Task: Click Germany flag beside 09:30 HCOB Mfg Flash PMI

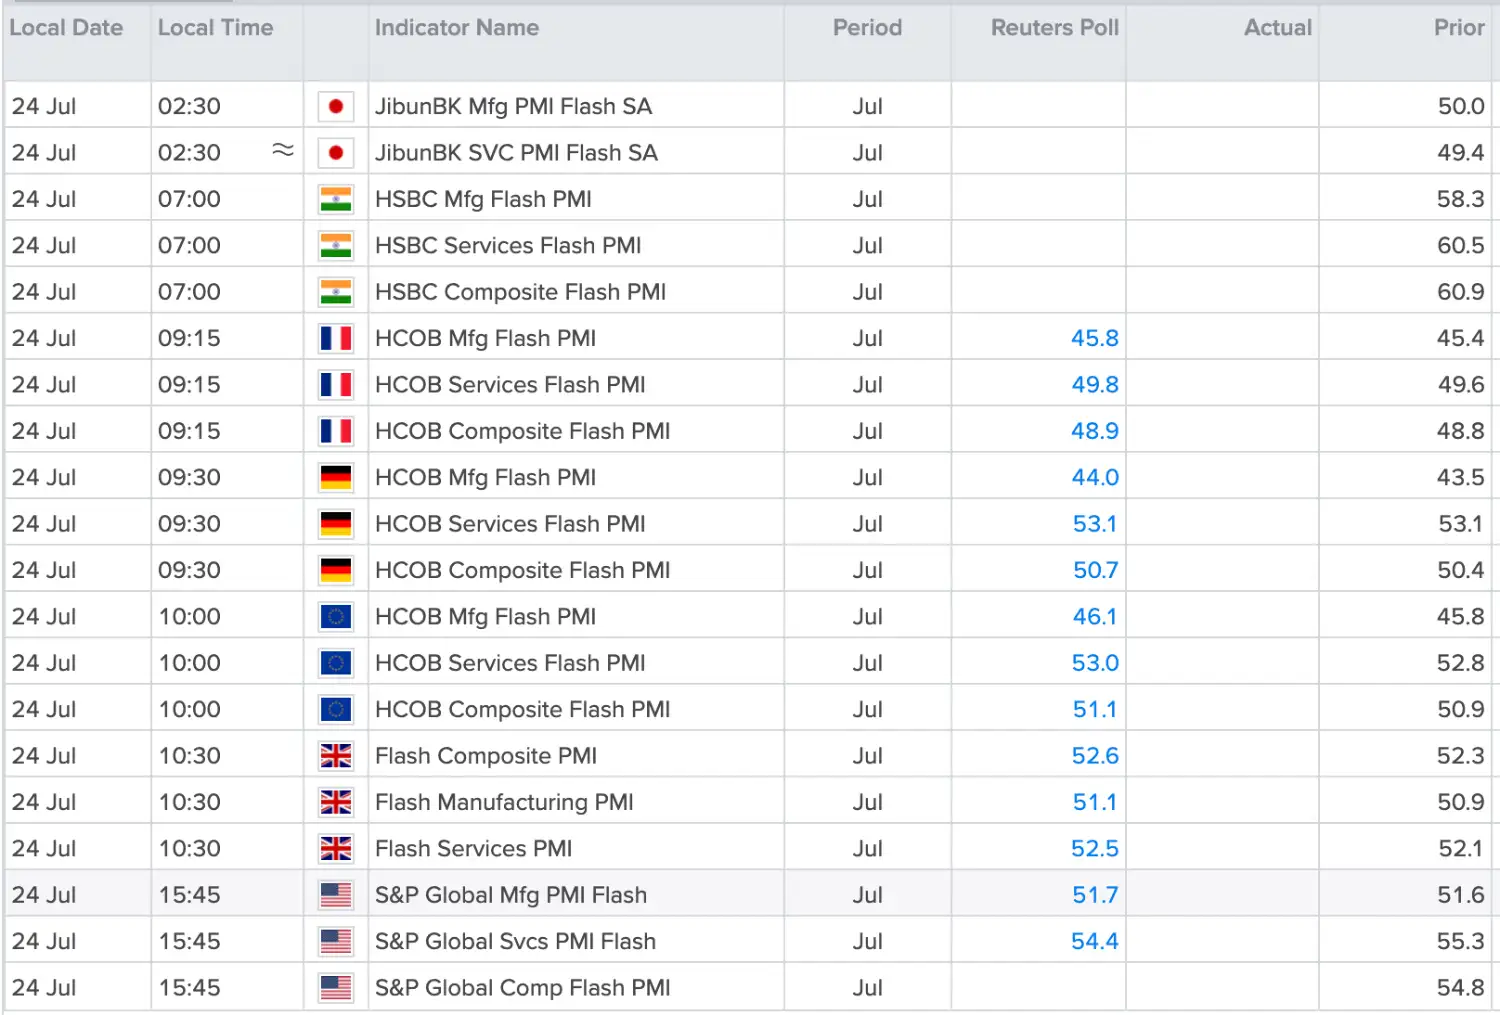Action: coord(336,478)
